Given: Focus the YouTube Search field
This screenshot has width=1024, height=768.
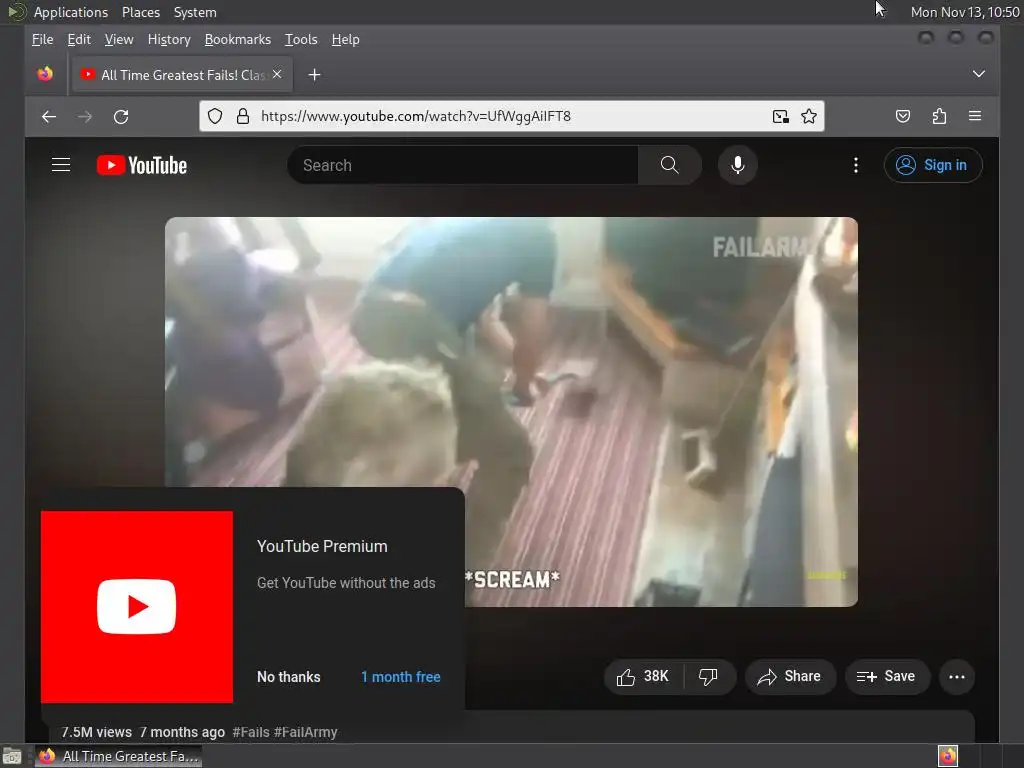Looking at the screenshot, I should point(464,165).
